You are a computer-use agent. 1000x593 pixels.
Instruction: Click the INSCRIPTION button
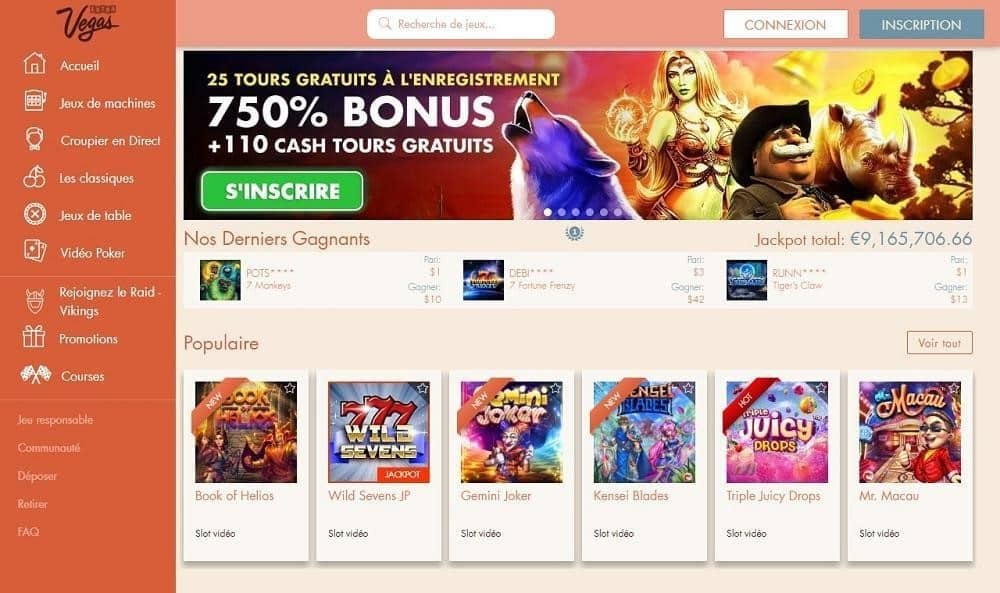pyautogui.click(x=921, y=24)
